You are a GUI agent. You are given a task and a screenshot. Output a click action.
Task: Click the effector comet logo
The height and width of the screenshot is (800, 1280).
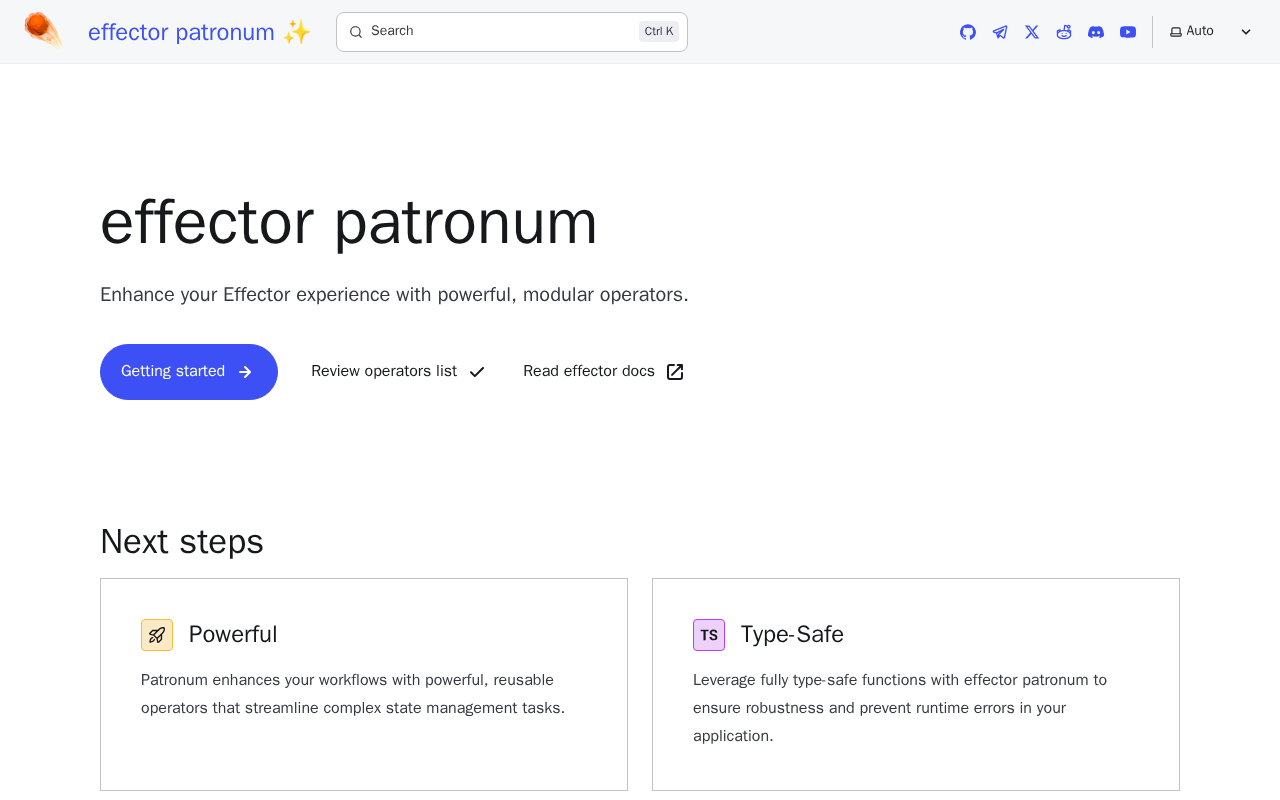click(x=43, y=30)
